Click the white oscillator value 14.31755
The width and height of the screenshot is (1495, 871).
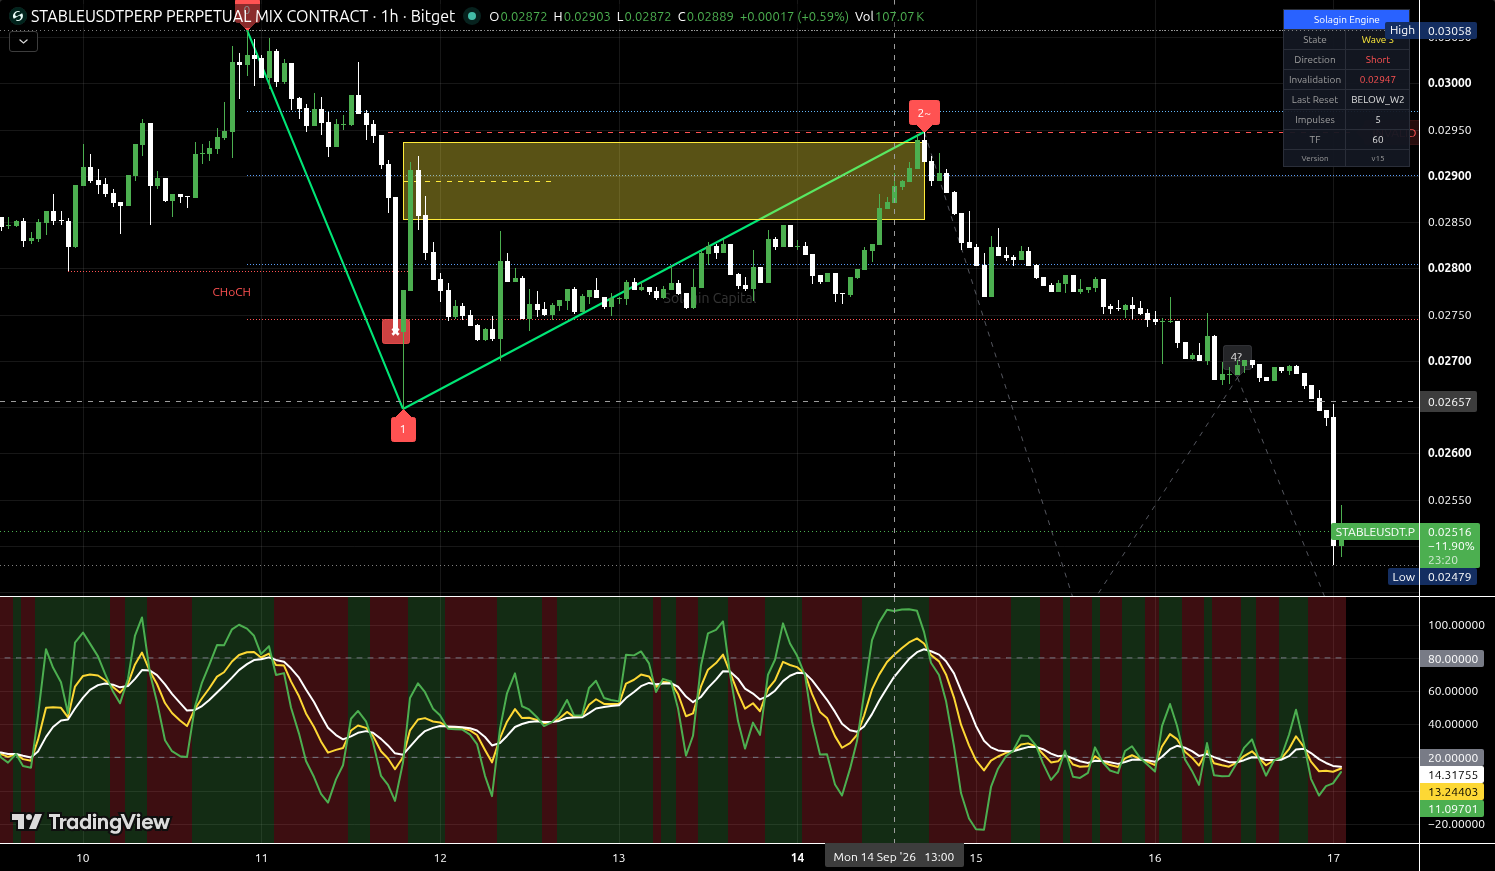click(1452, 775)
